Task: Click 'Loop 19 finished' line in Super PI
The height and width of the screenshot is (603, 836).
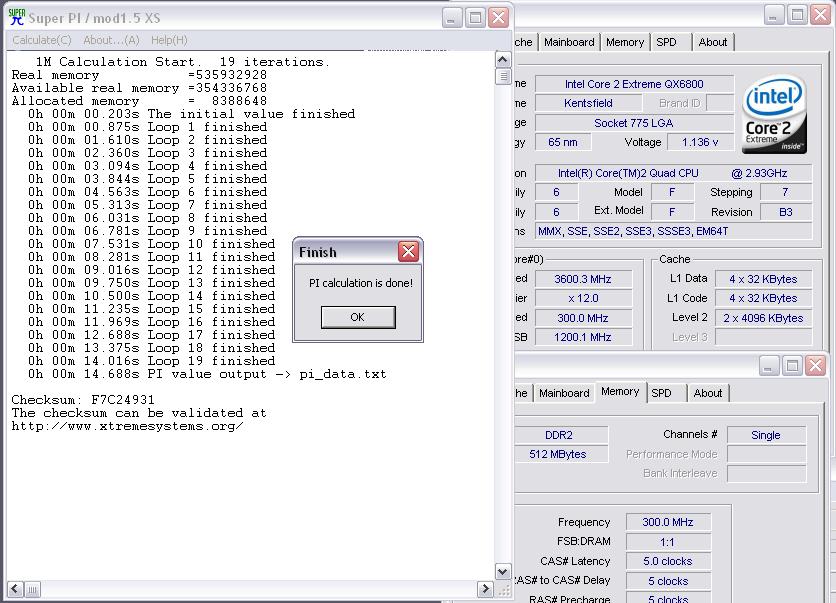Action: [x=152, y=361]
